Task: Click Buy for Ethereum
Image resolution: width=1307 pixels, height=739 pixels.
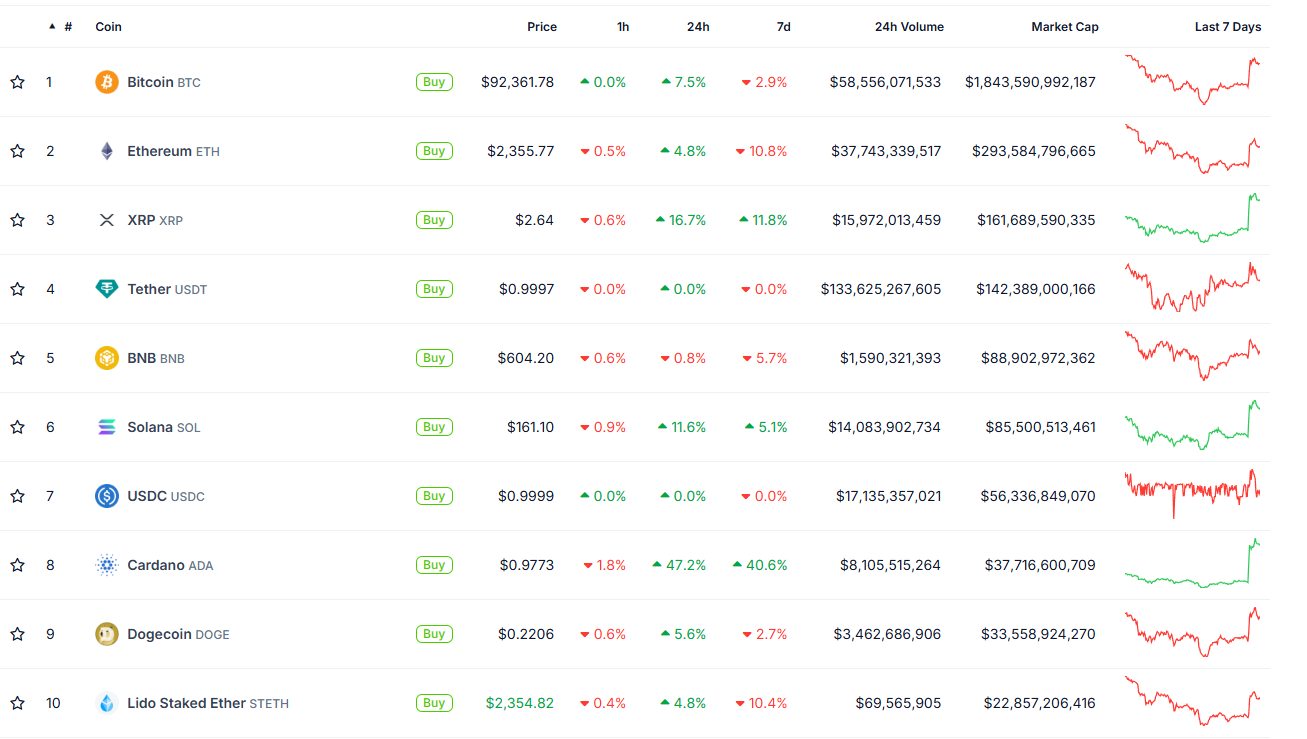Action: click(434, 151)
